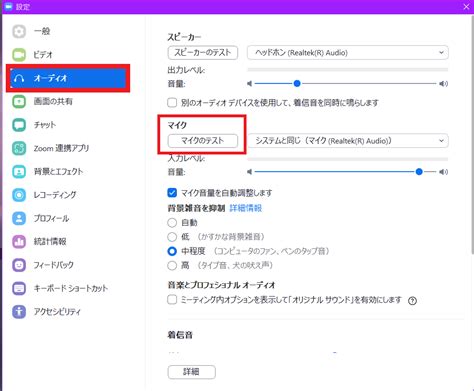Open 詳細情報 link for noise suppression
The image size is (474, 391).
pyautogui.click(x=246, y=208)
